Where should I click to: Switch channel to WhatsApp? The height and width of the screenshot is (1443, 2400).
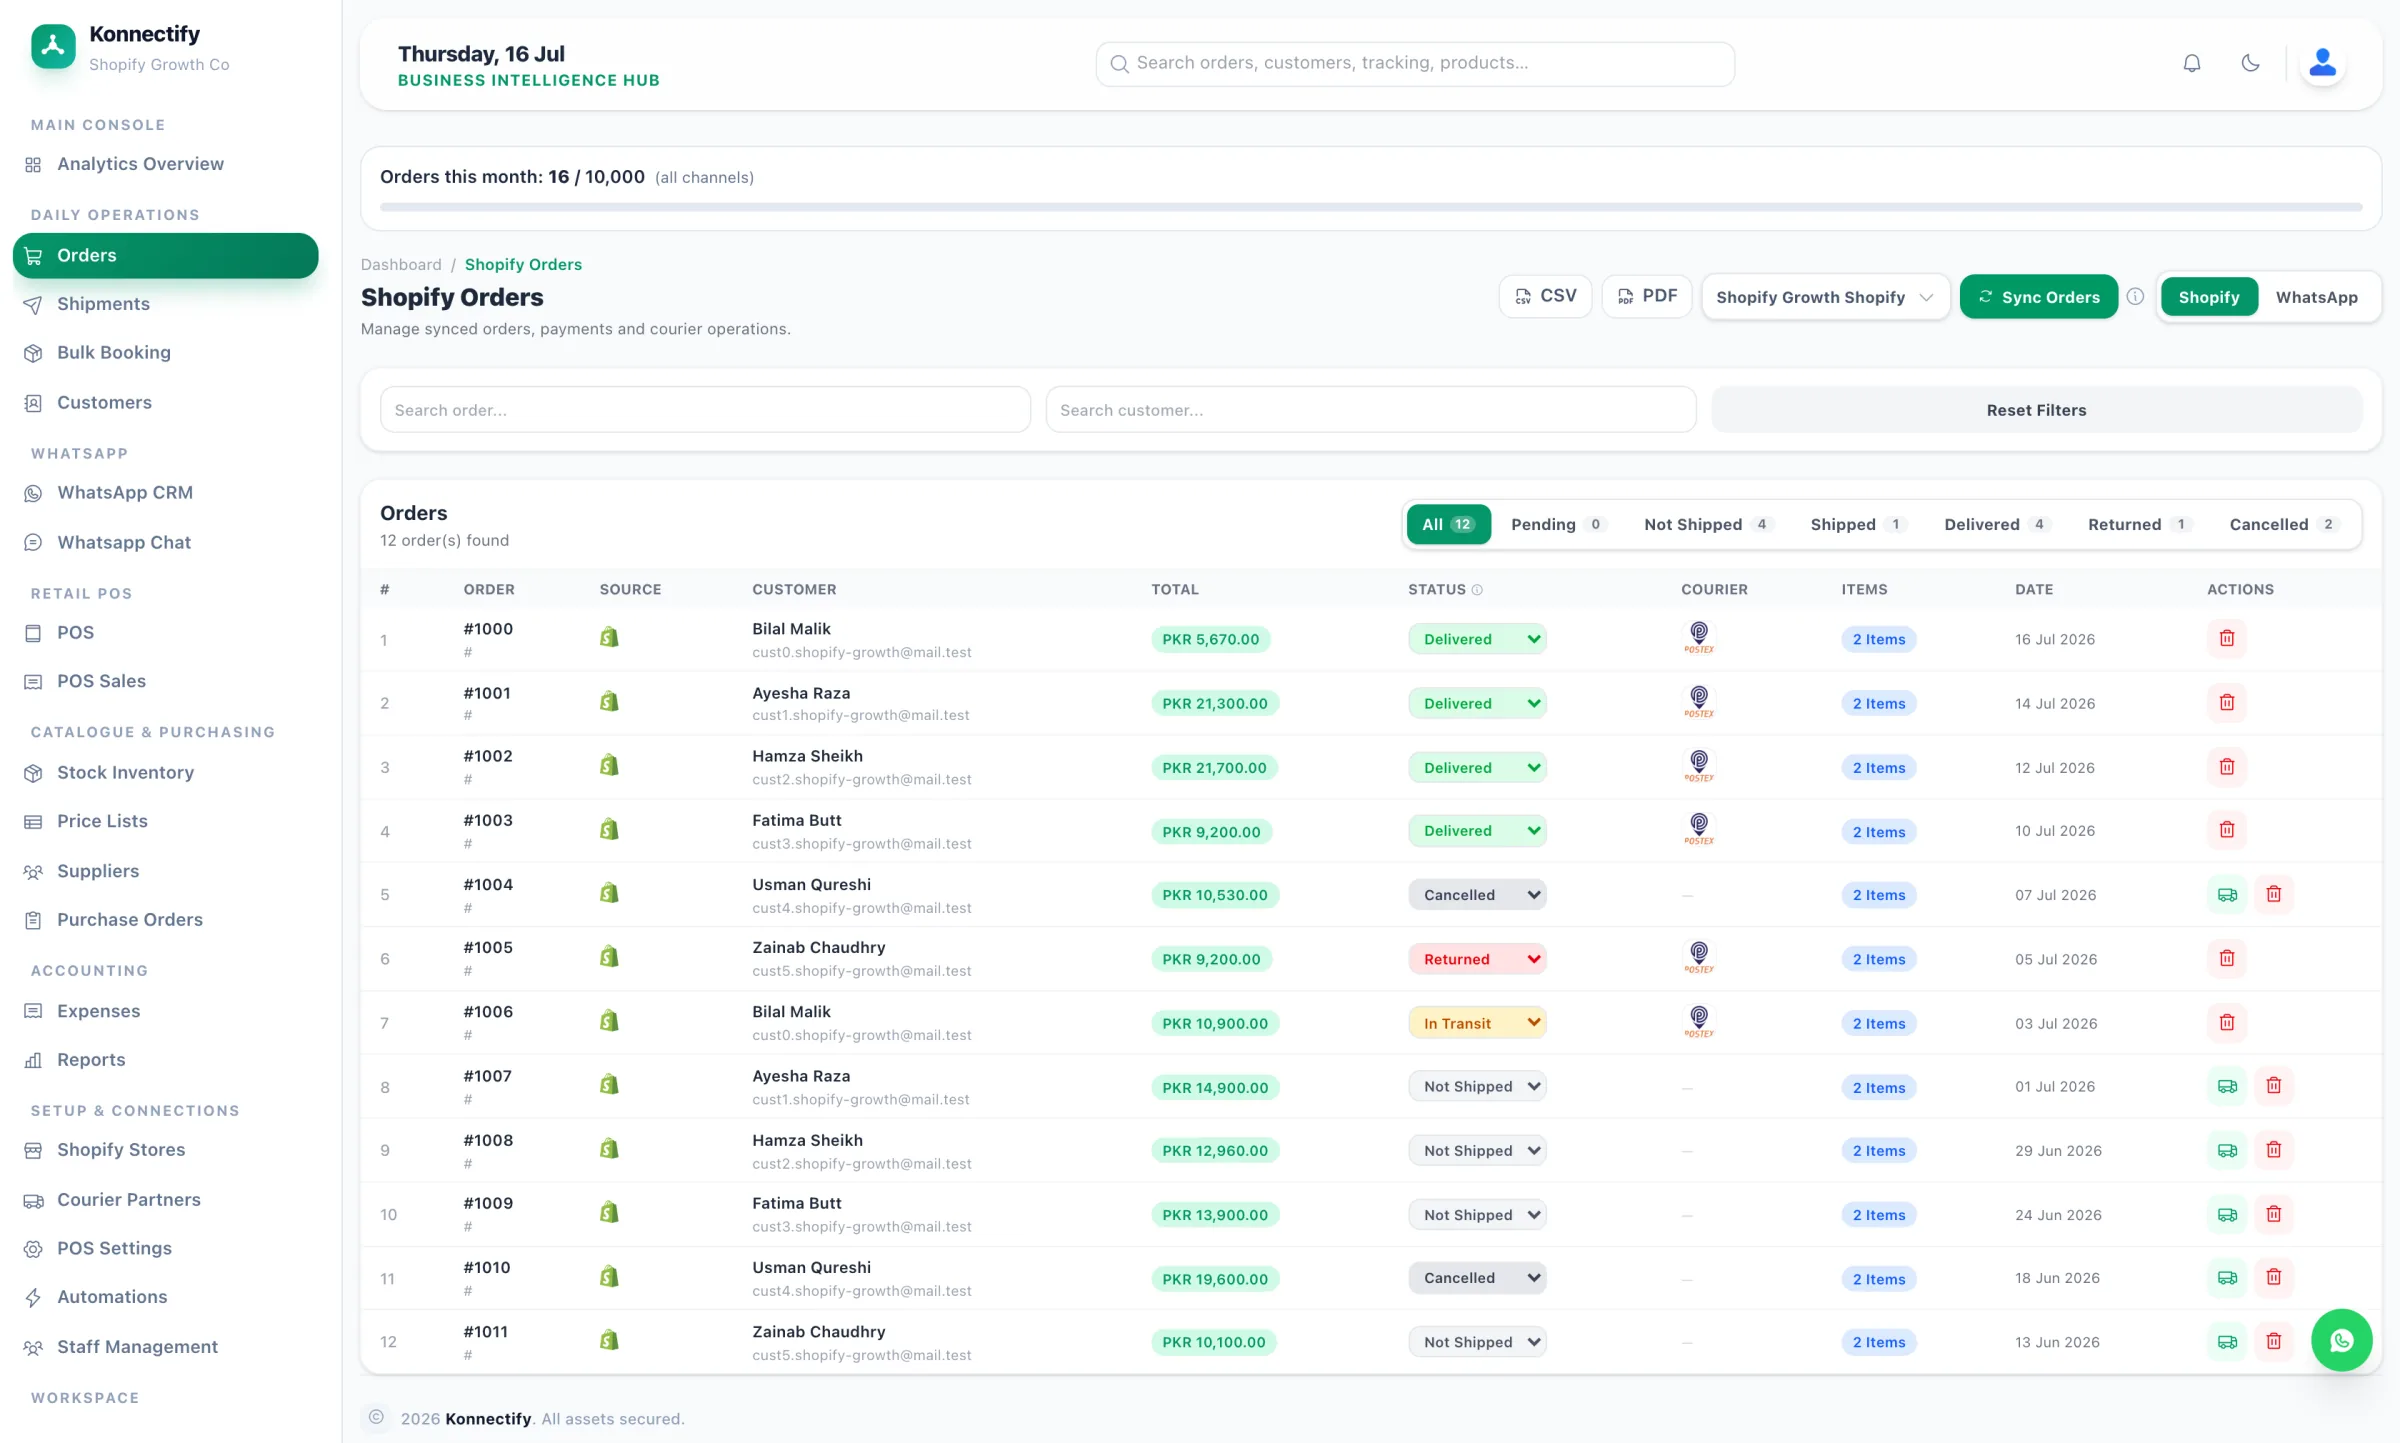[2316, 297]
